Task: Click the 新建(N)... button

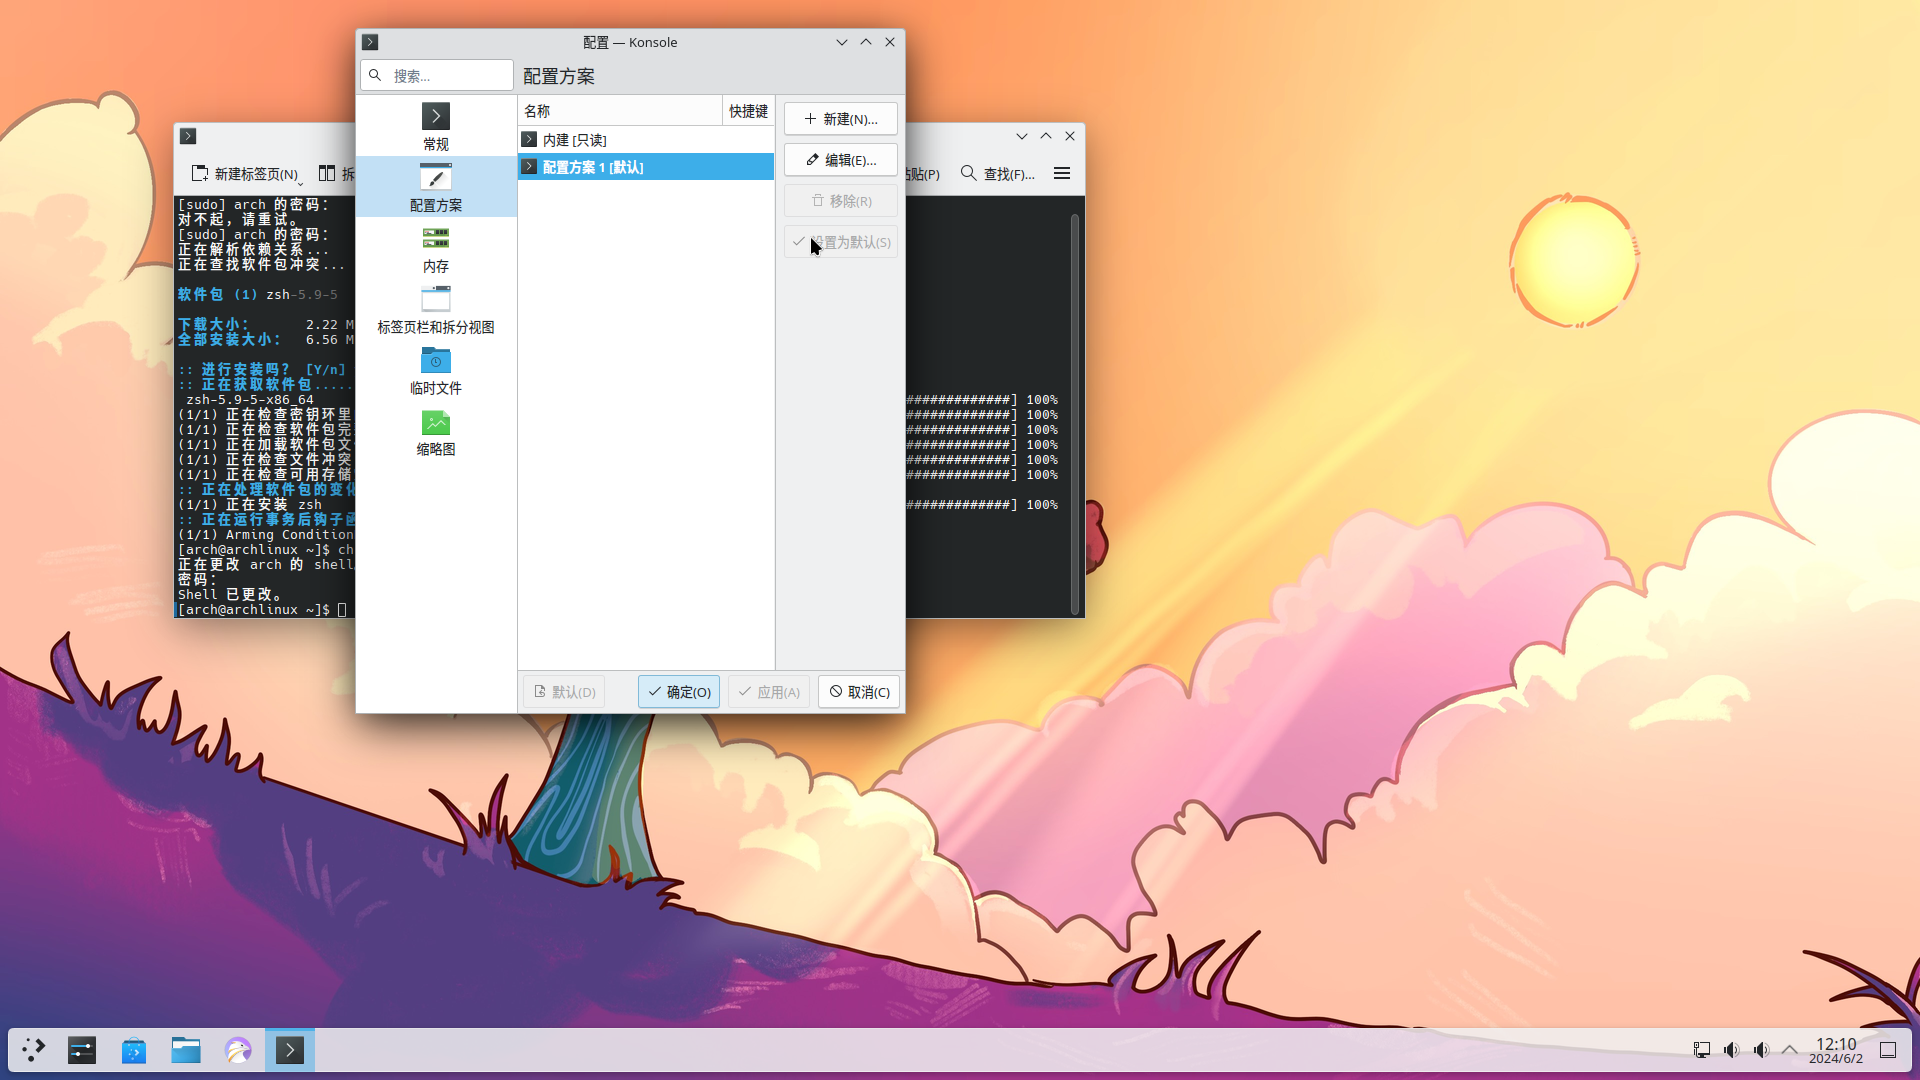Action: pyautogui.click(x=840, y=119)
